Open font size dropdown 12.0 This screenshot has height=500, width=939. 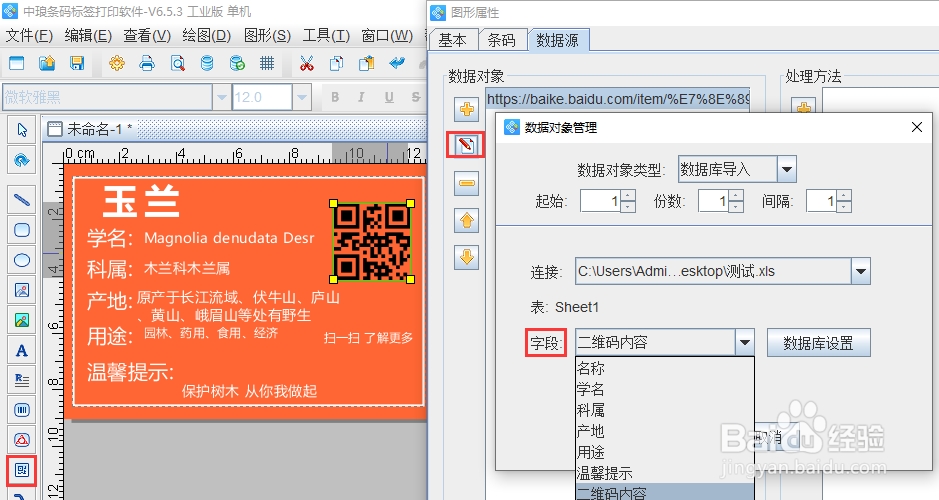(302, 97)
